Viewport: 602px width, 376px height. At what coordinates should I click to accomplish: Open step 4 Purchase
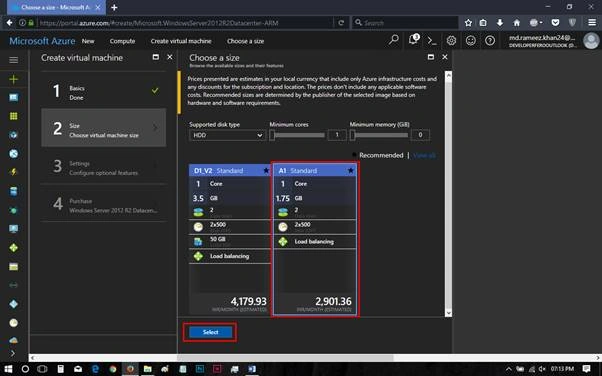coord(104,204)
